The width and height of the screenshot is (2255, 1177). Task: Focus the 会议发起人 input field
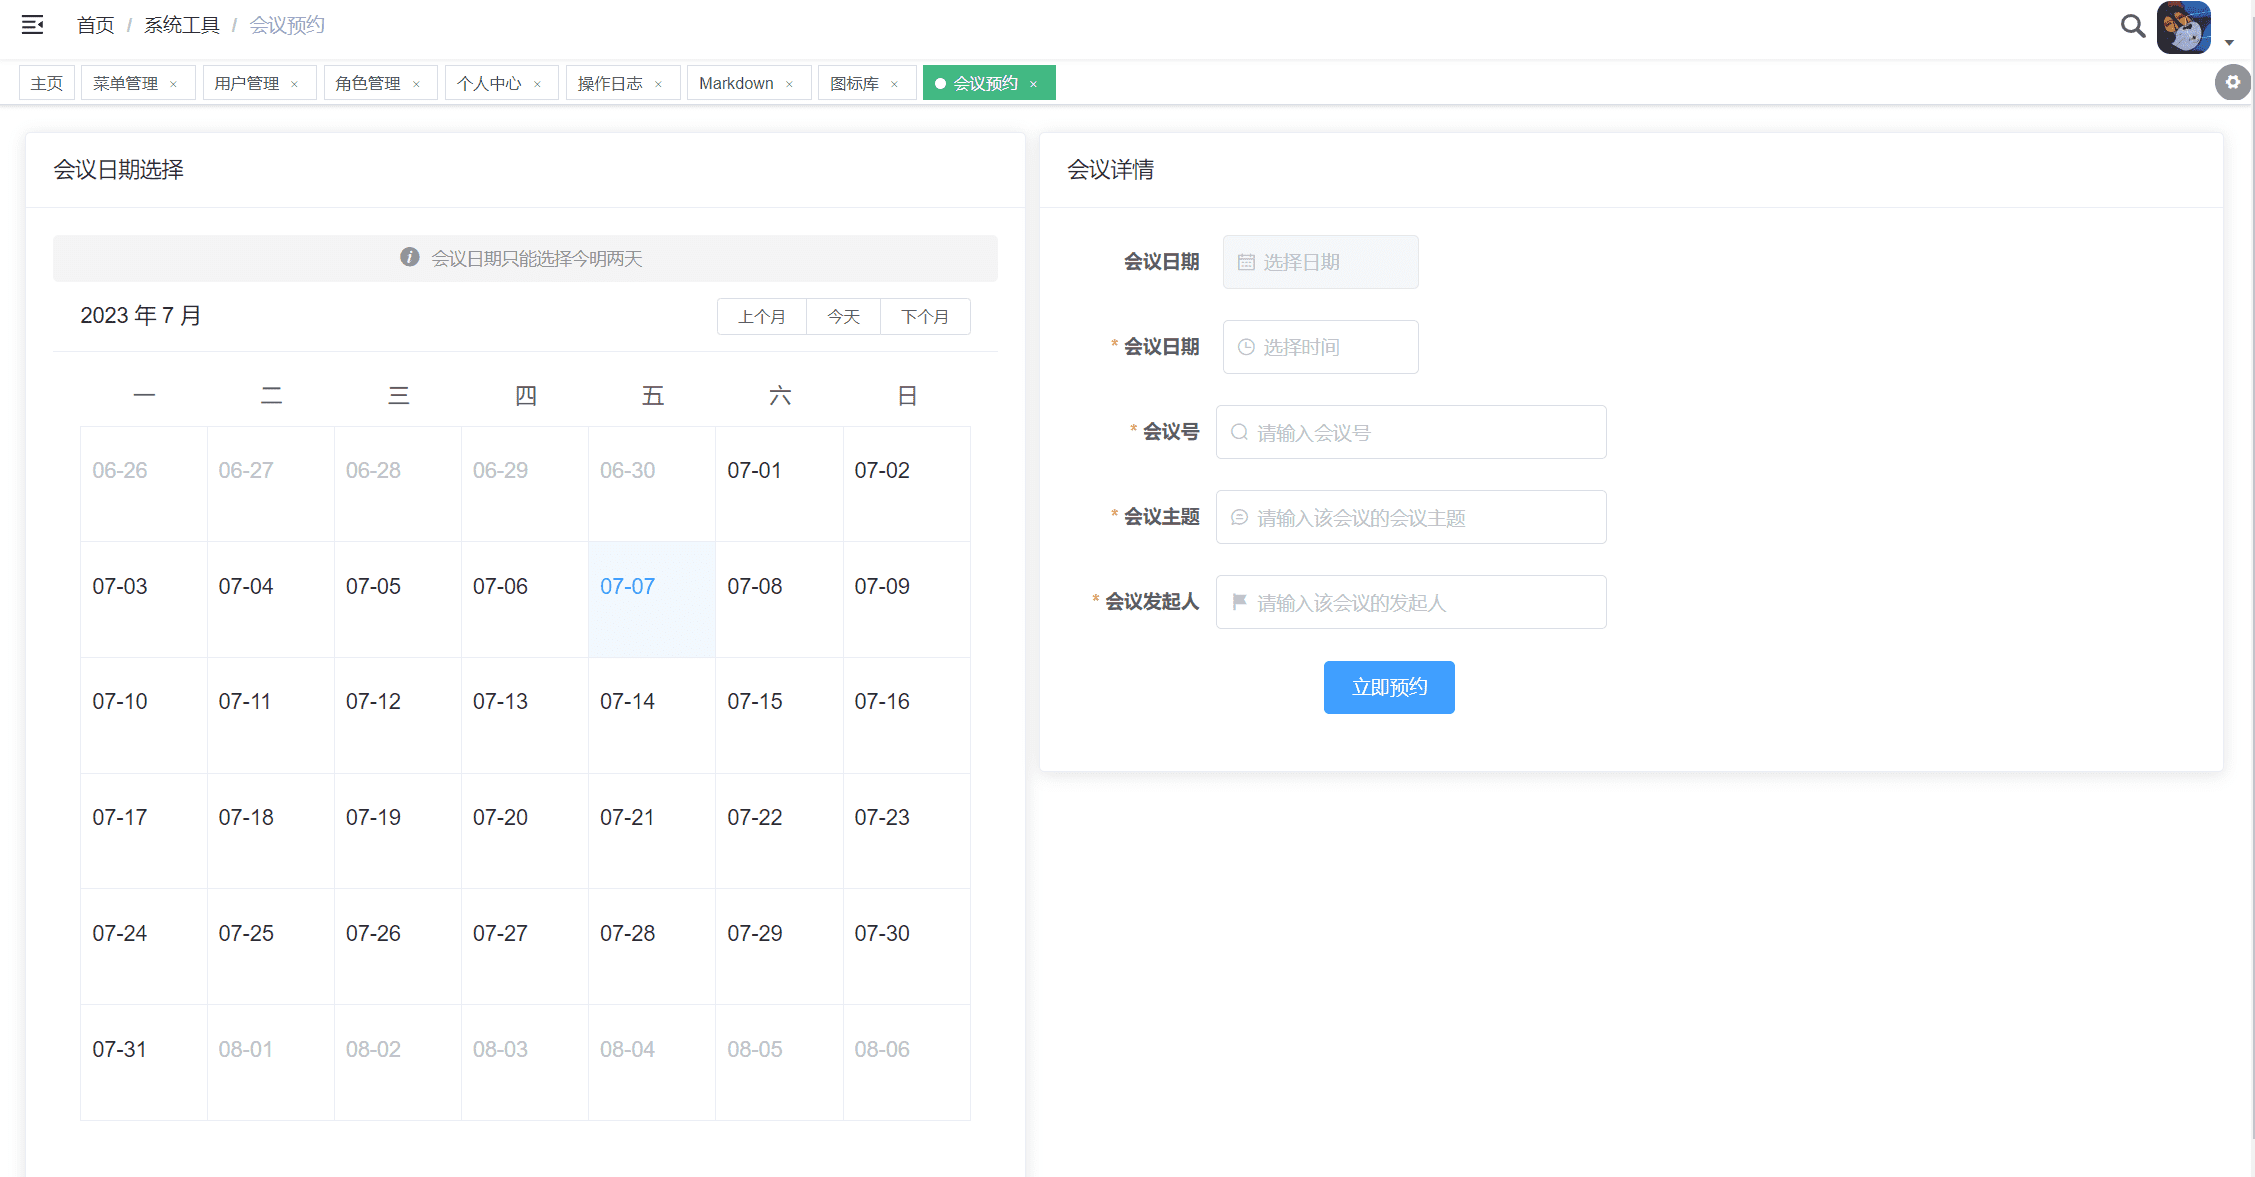tap(1411, 602)
